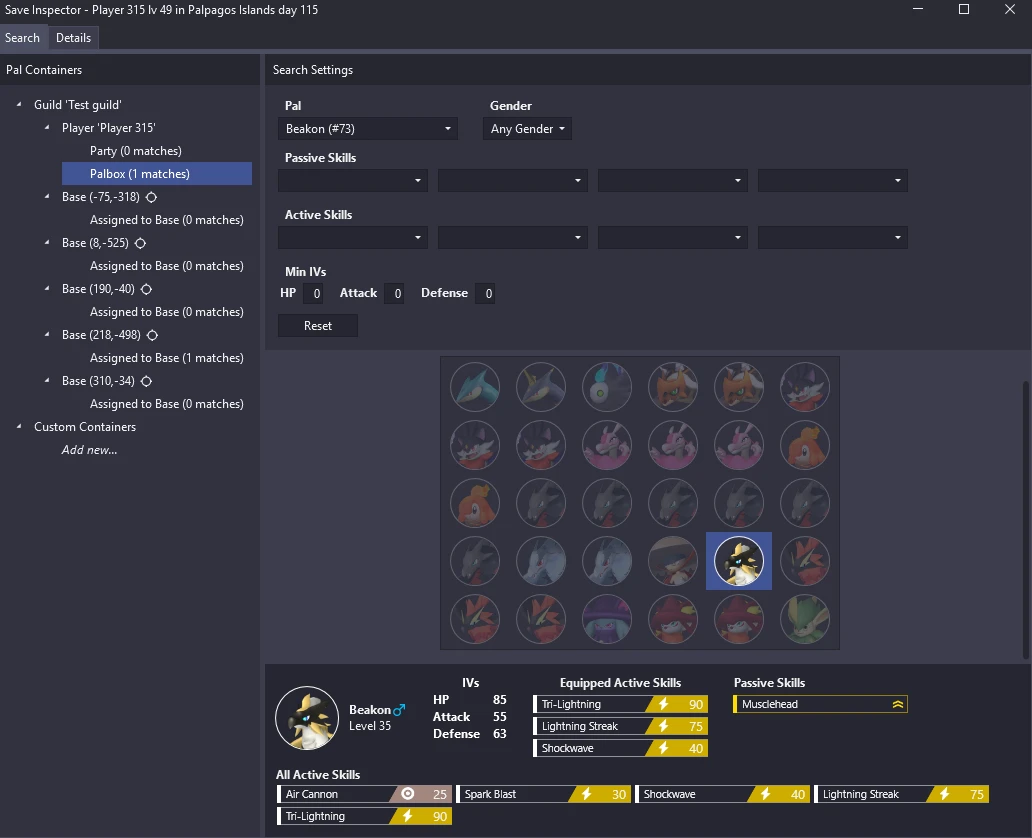Click the electric icon on Spark Blast

click(586, 794)
